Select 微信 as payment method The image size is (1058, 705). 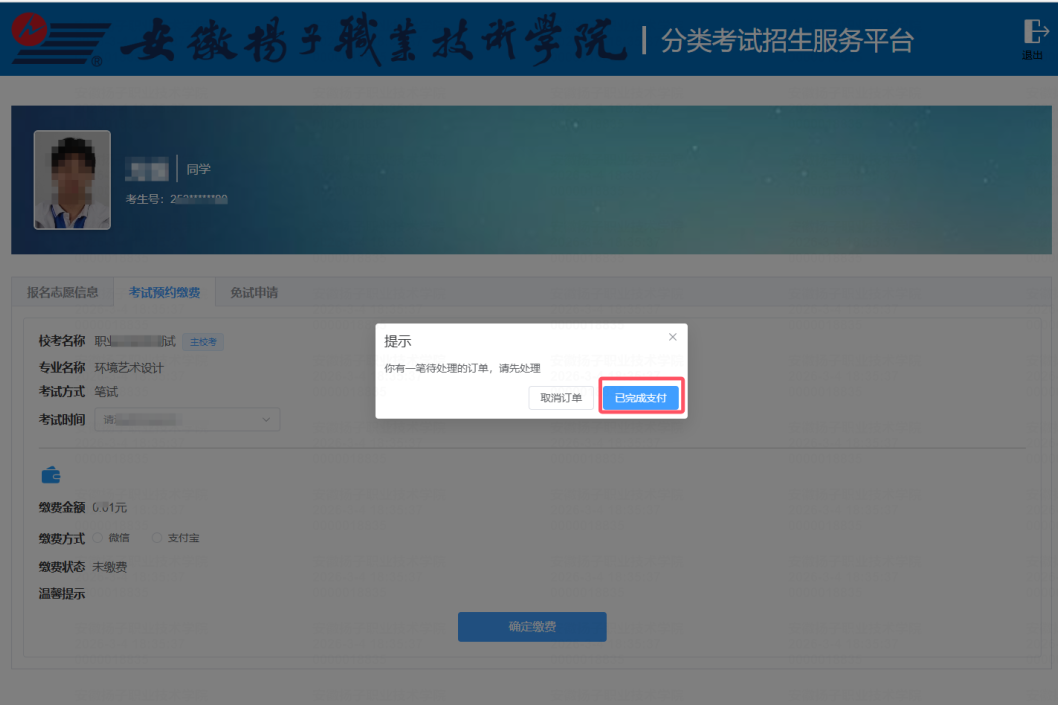99,538
